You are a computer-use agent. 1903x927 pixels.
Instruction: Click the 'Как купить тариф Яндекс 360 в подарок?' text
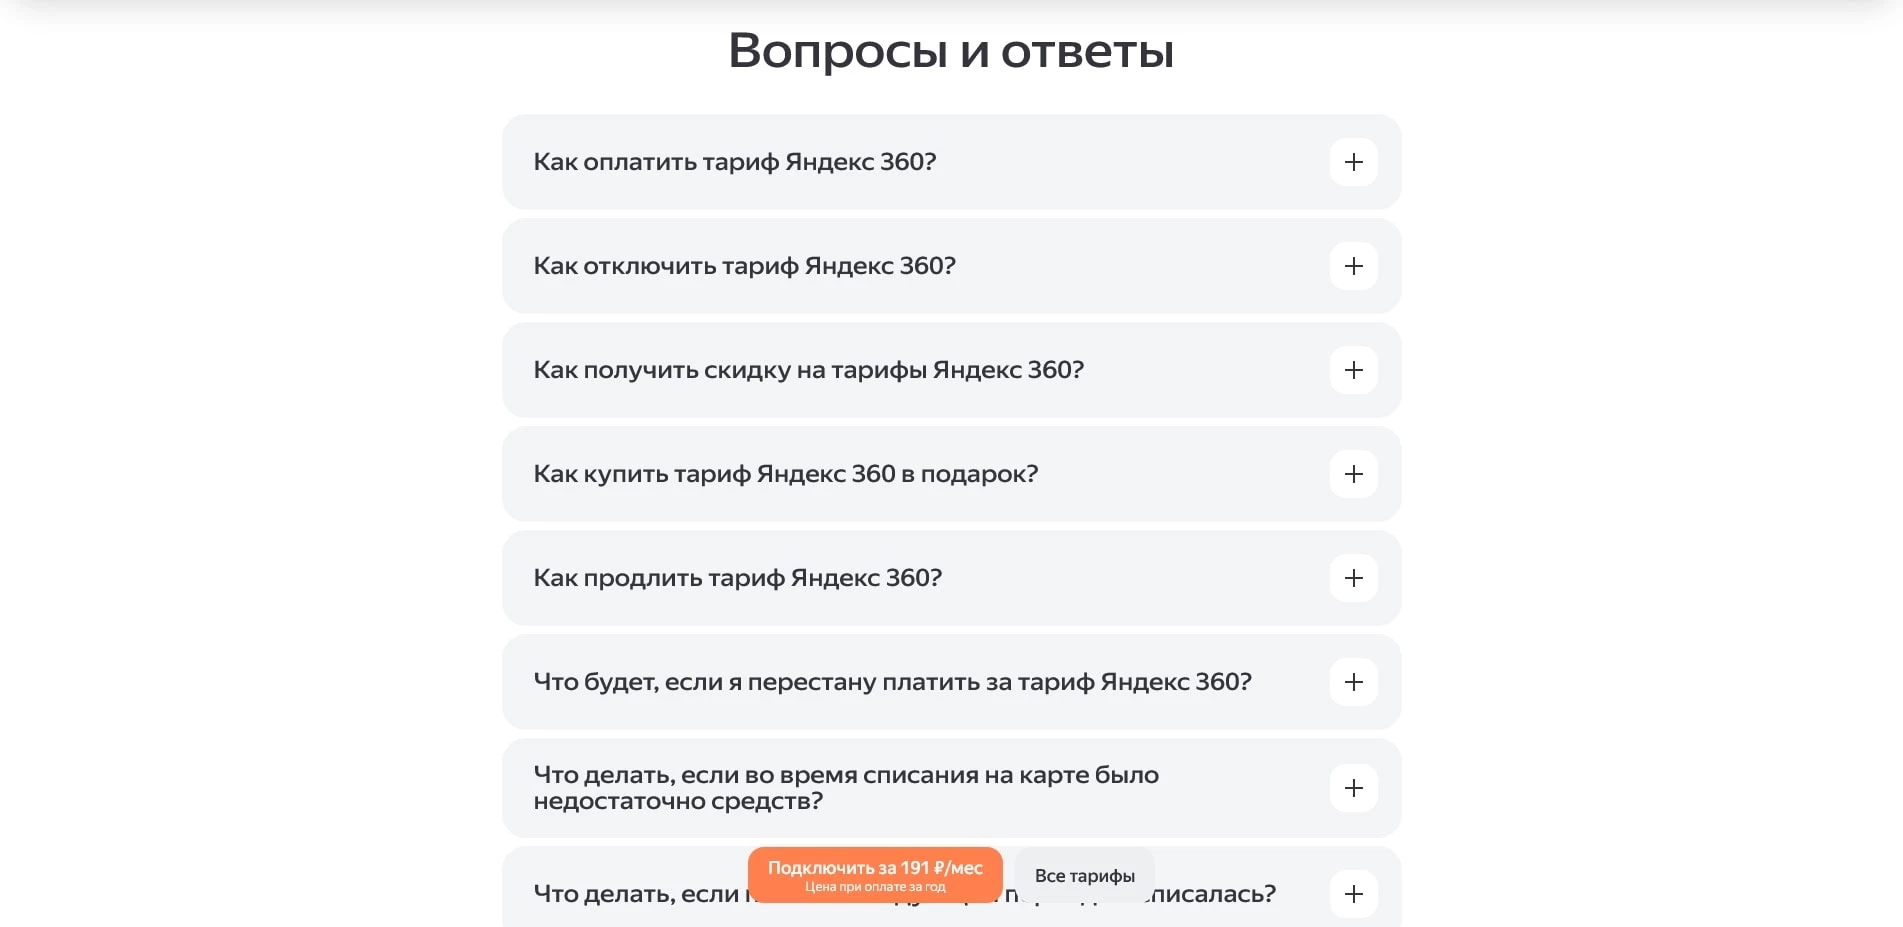click(x=786, y=473)
